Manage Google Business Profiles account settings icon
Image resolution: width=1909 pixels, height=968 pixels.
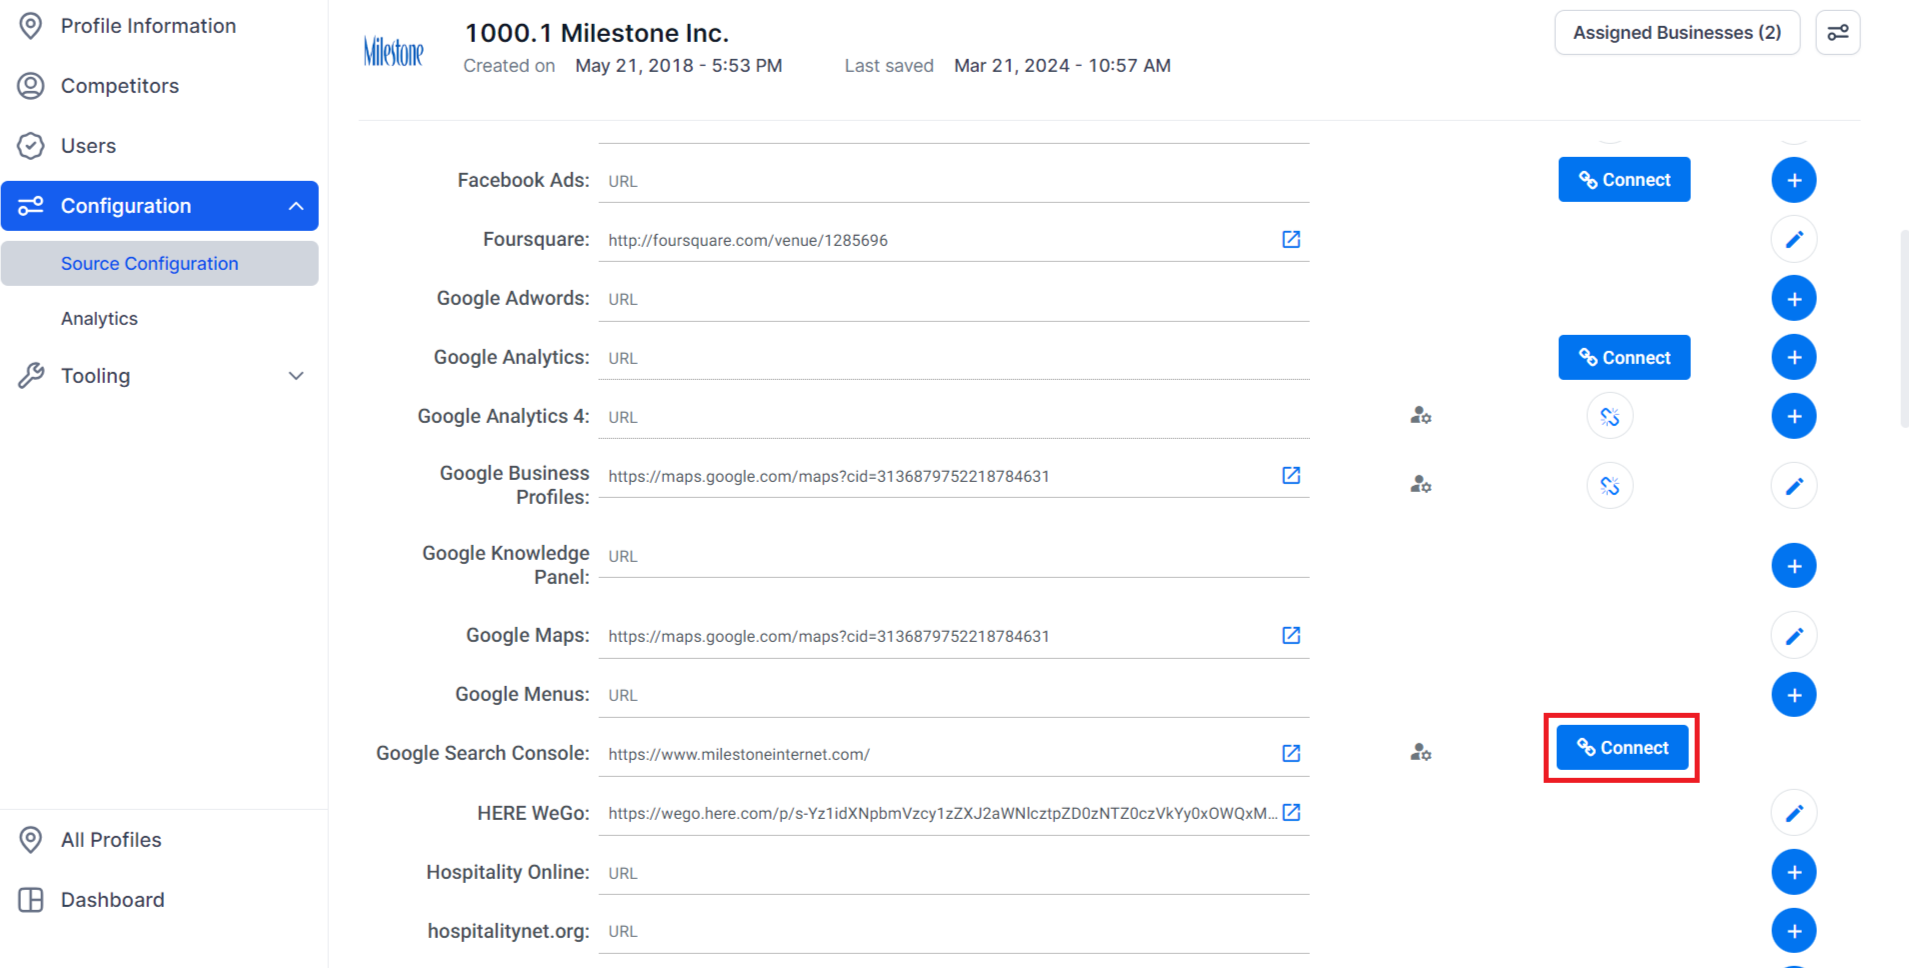pos(1421,484)
